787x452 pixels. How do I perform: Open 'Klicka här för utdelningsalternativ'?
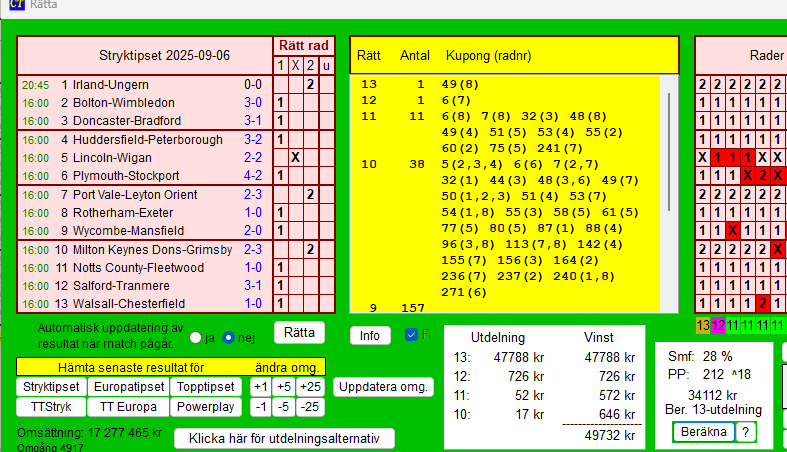click(284, 439)
